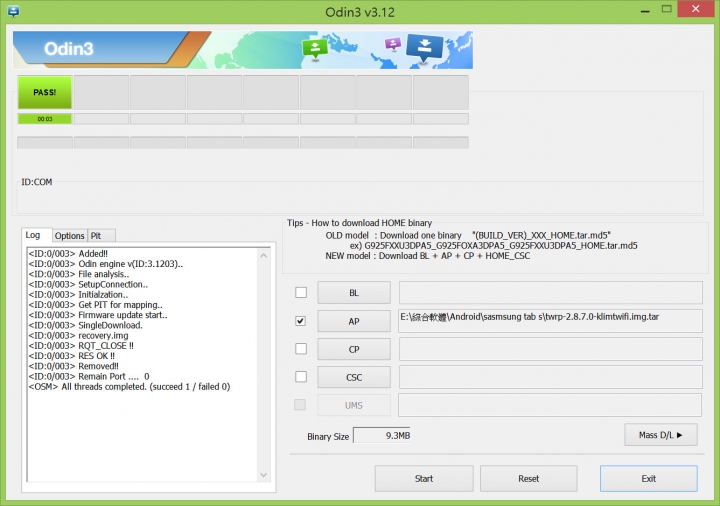Click the 'Binary Size' label
Screen dimensions: 720x506
[x=328, y=436]
